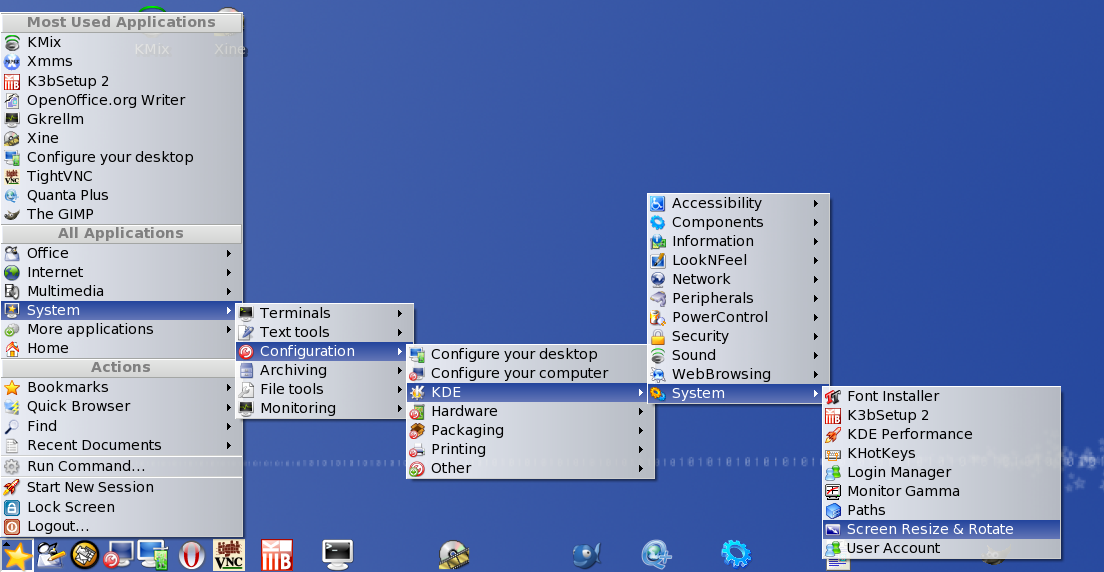The height and width of the screenshot is (572, 1104).
Task: Click the blue KDE gear panel icon
Action: coord(736,555)
